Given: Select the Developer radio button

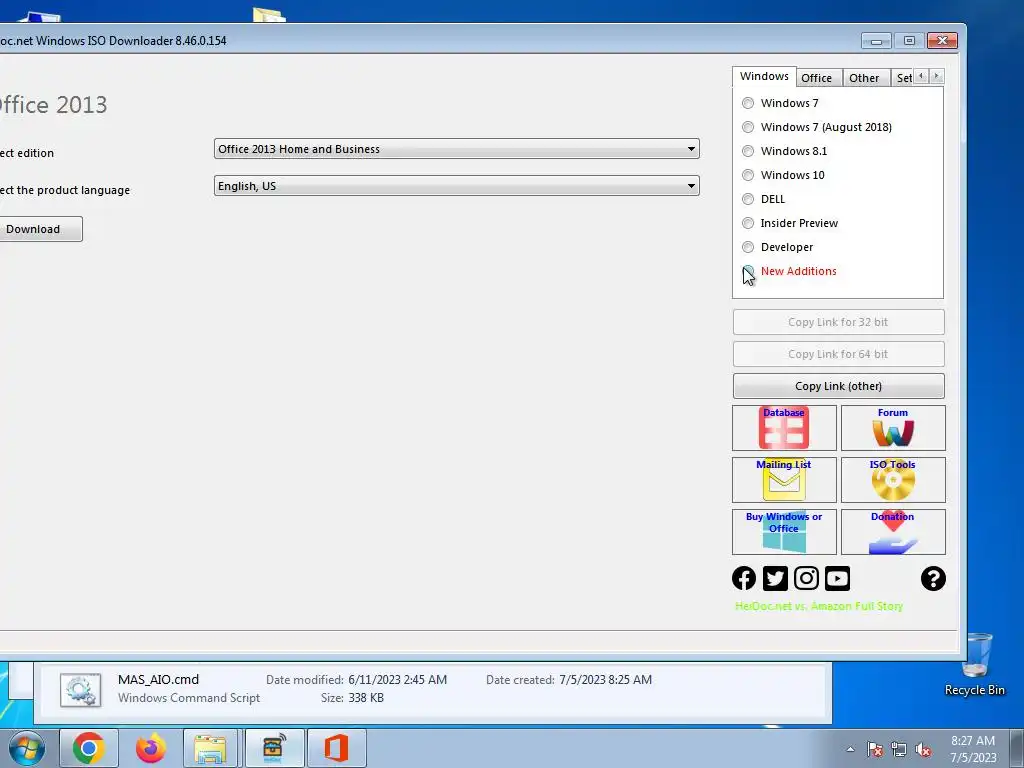Looking at the screenshot, I should click(748, 247).
